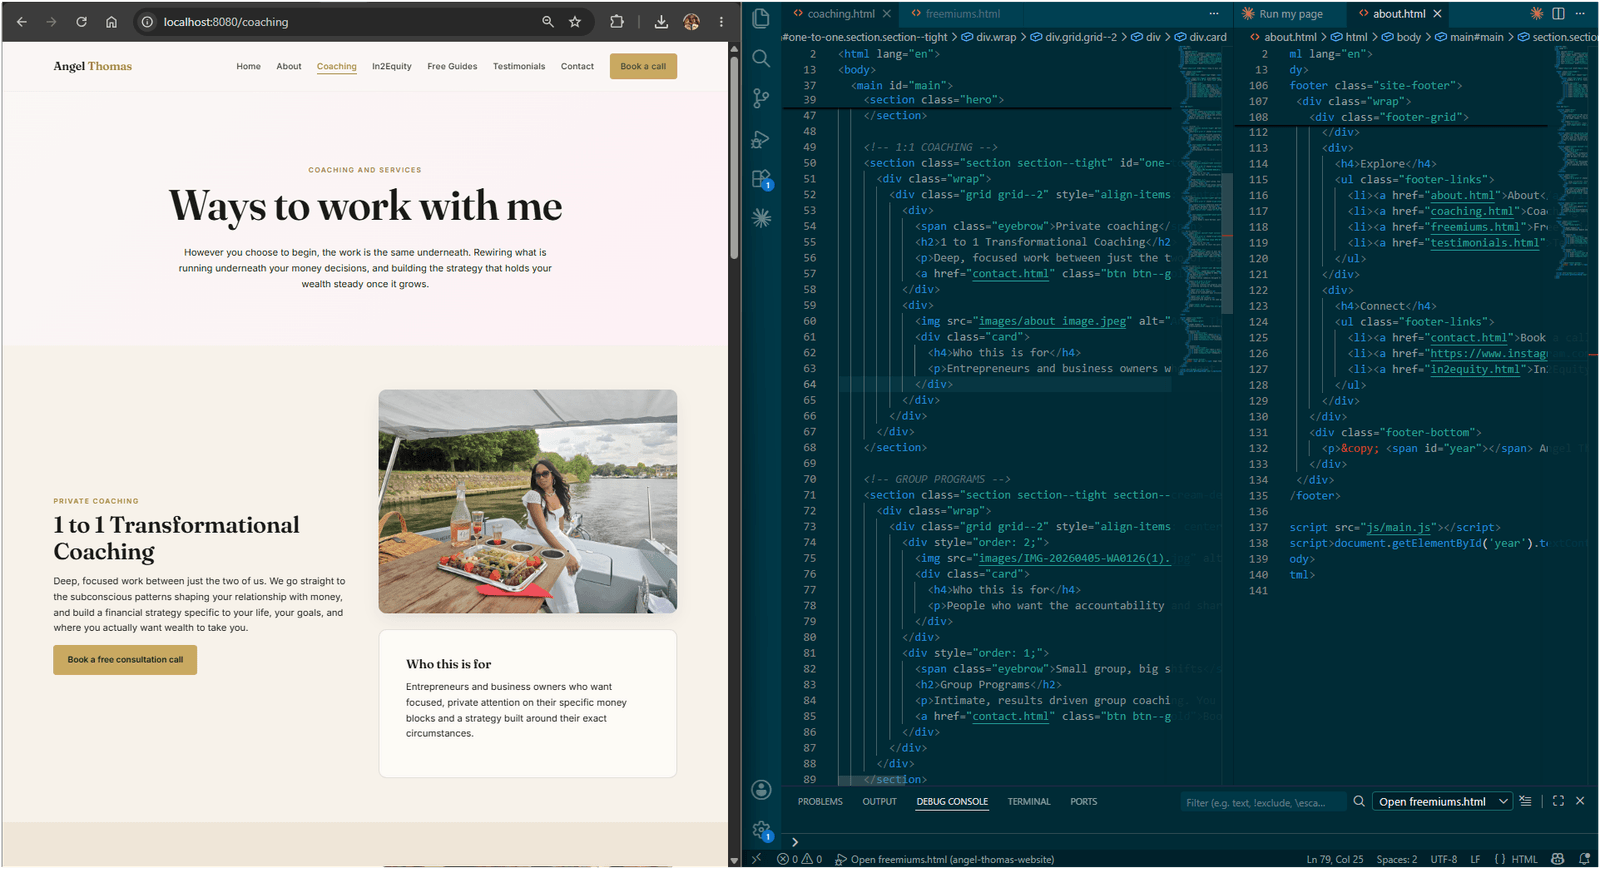
Task: Click the browser address bar URL
Action: pyautogui.click(x=226, y=22)
